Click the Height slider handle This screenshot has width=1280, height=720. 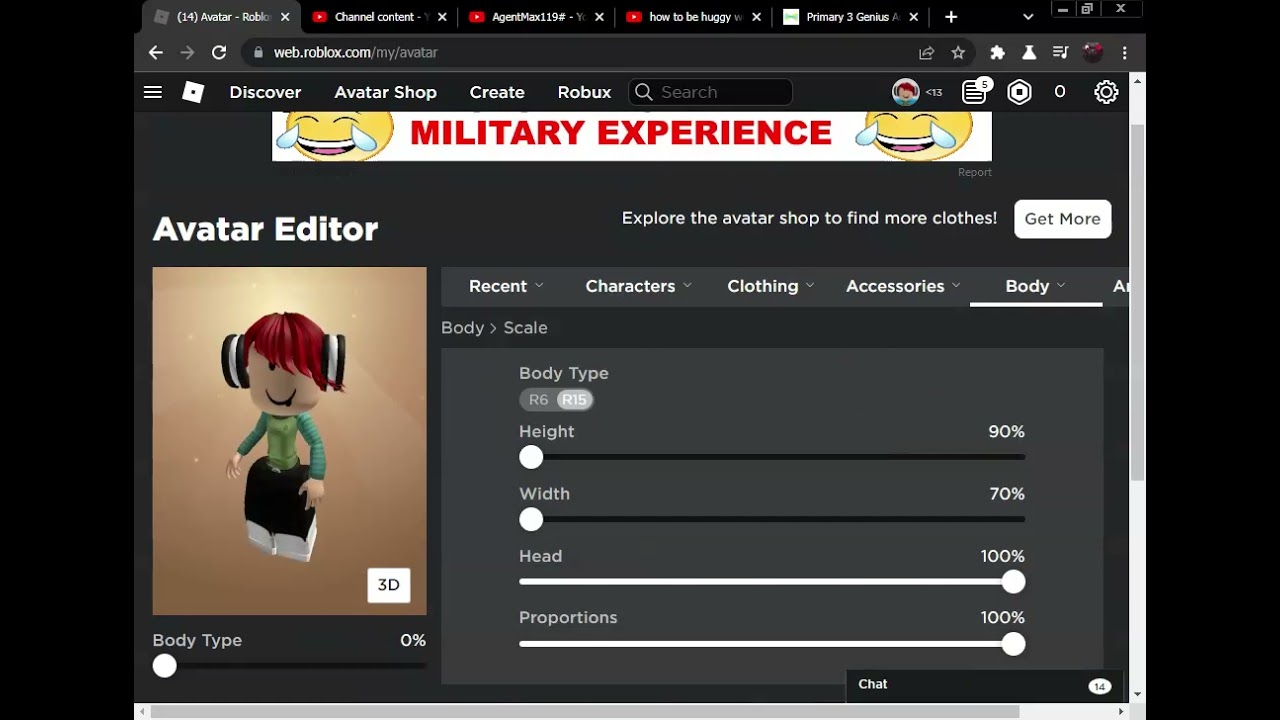[x=531, y=458]
